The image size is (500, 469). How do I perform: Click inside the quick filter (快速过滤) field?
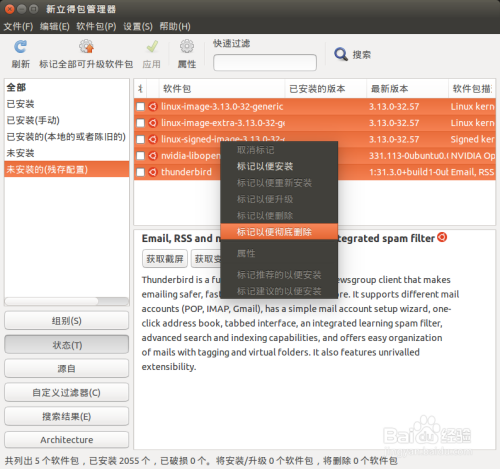point(265,63)
